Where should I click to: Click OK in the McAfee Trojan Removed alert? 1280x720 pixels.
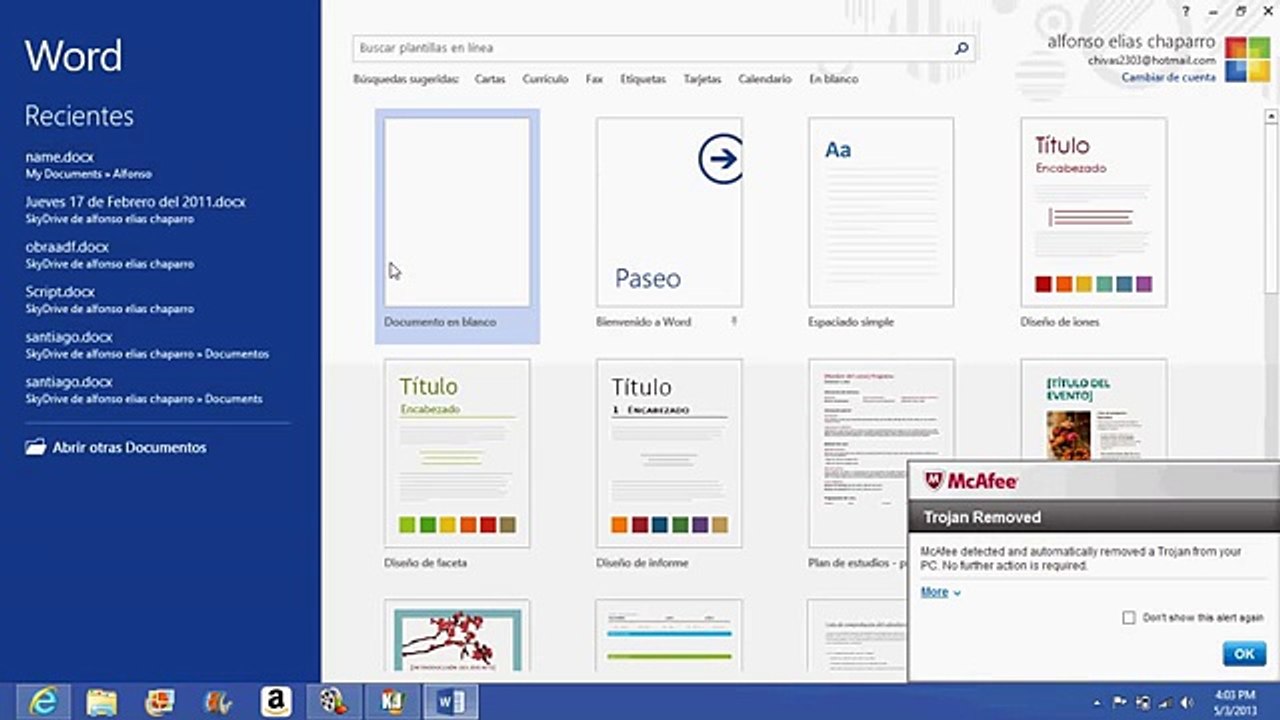[x=1244, y=654]
